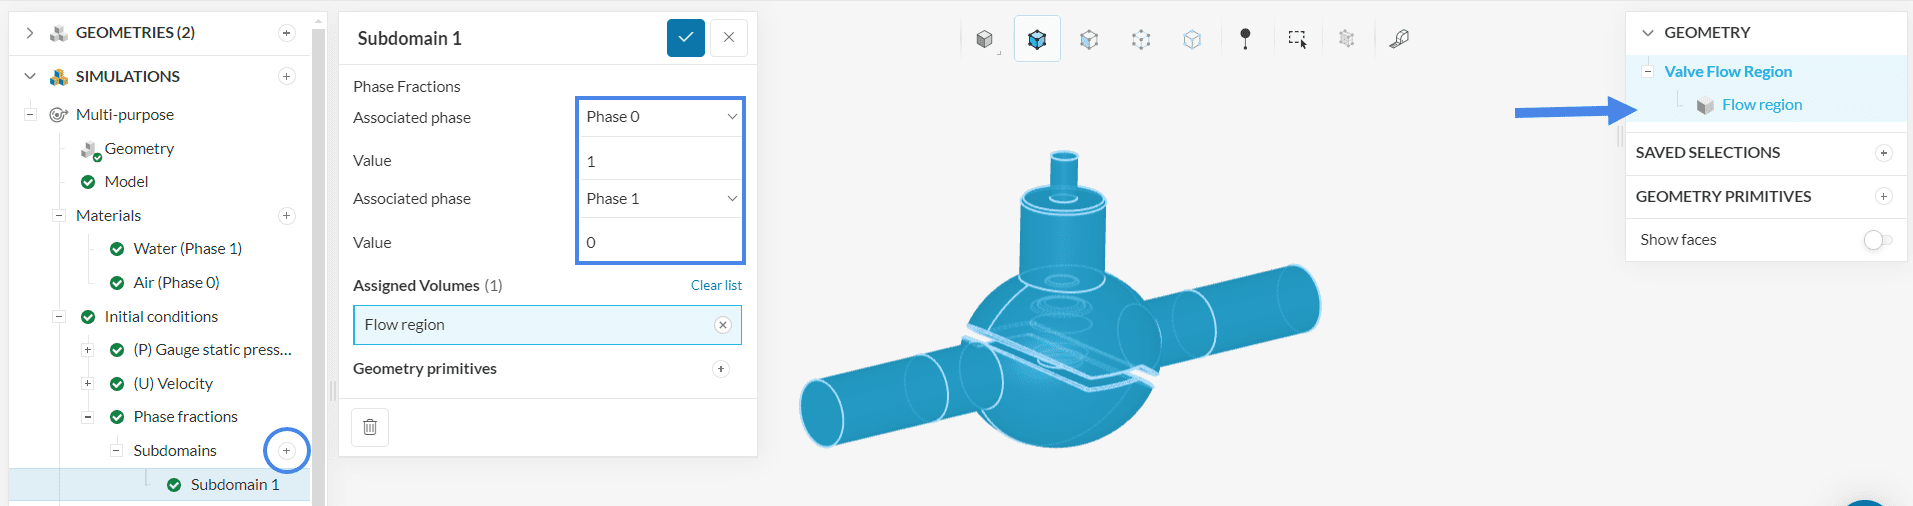Toggle the Show faces switch
This screenshot has width=1913, height=506.
click(1877, 240)
